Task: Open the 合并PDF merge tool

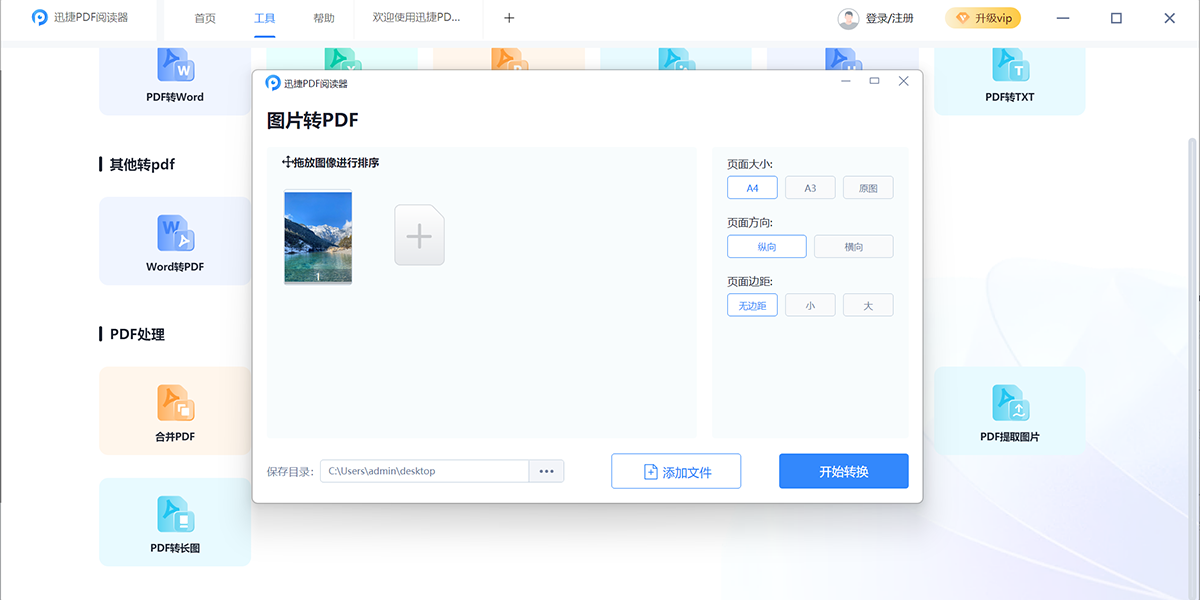Action: click(x=175, y=411)
